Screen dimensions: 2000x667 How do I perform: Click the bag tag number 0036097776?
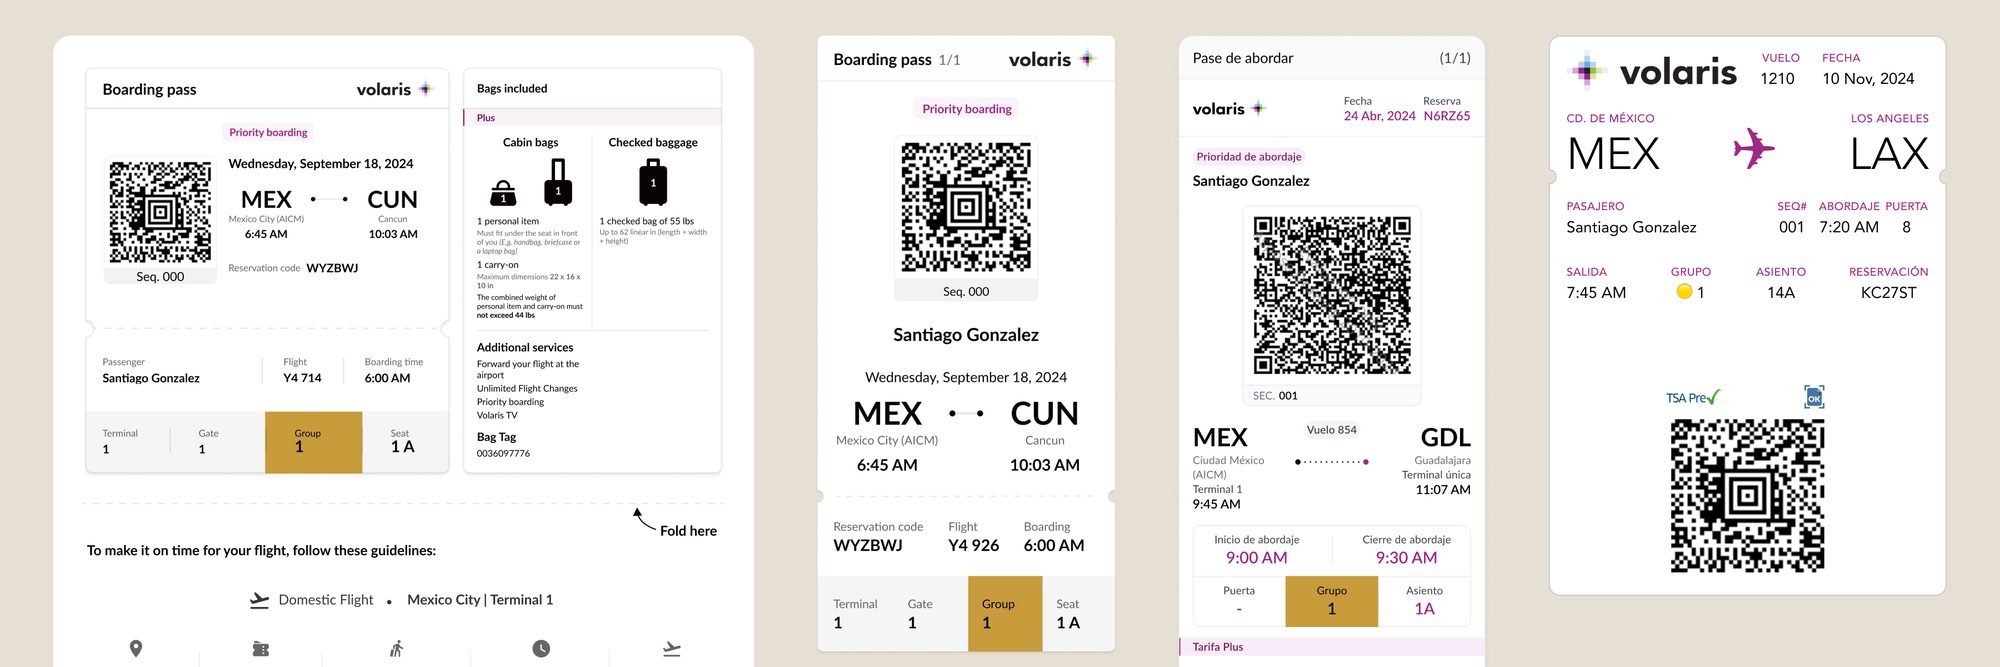[503, 454]
